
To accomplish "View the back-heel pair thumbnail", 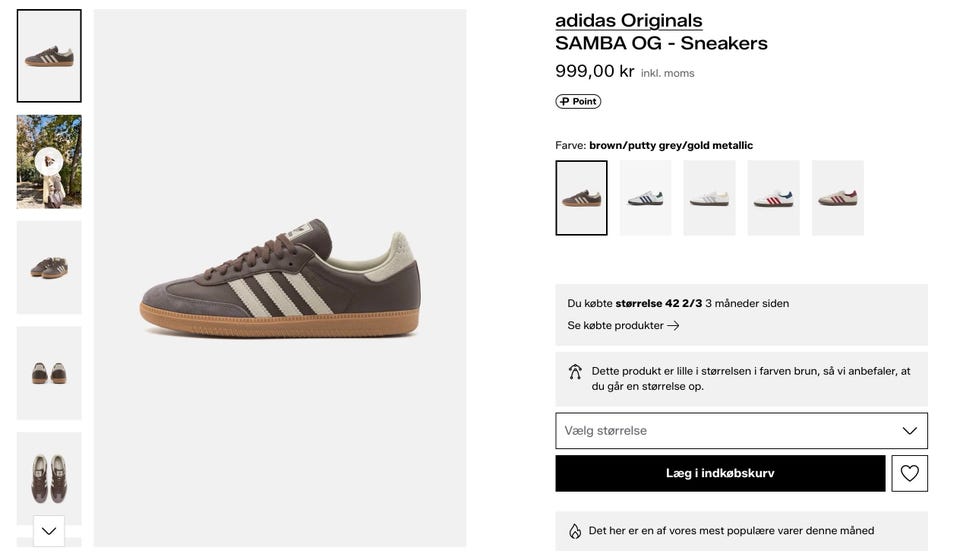I will [x=49, y=373].
